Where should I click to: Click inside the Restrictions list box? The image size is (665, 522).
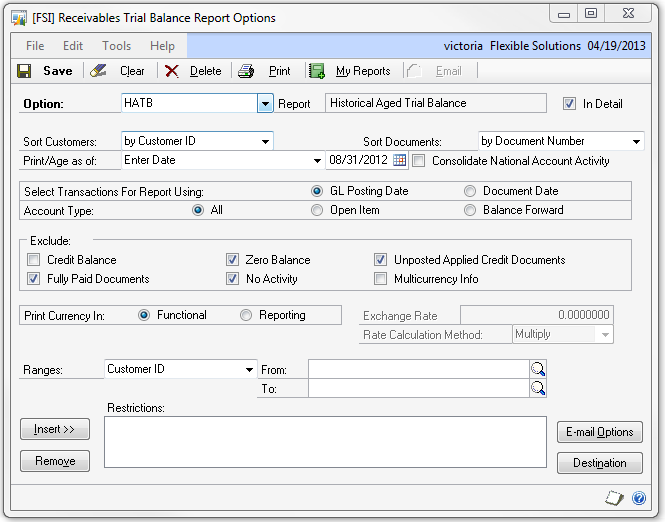click(x=325, y=442)
